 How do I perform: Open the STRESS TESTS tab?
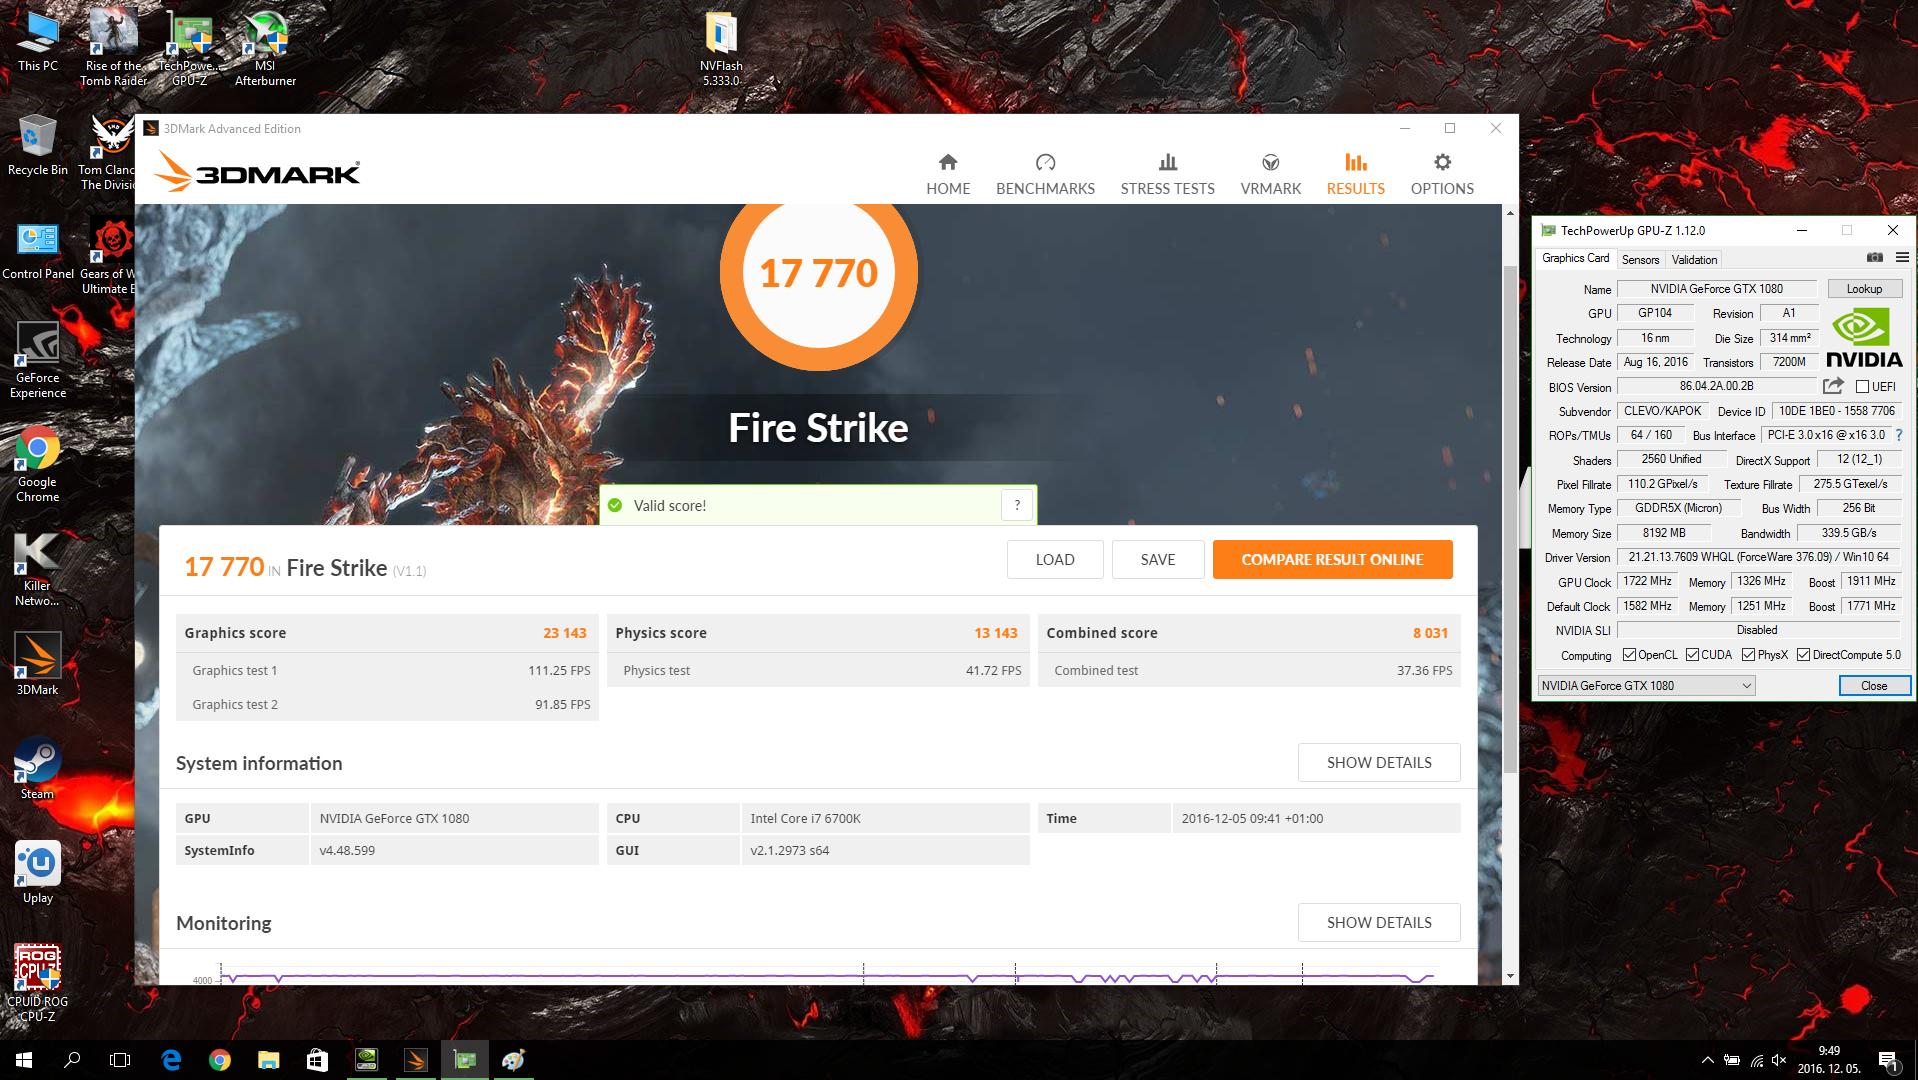(x=1167, y=174)
